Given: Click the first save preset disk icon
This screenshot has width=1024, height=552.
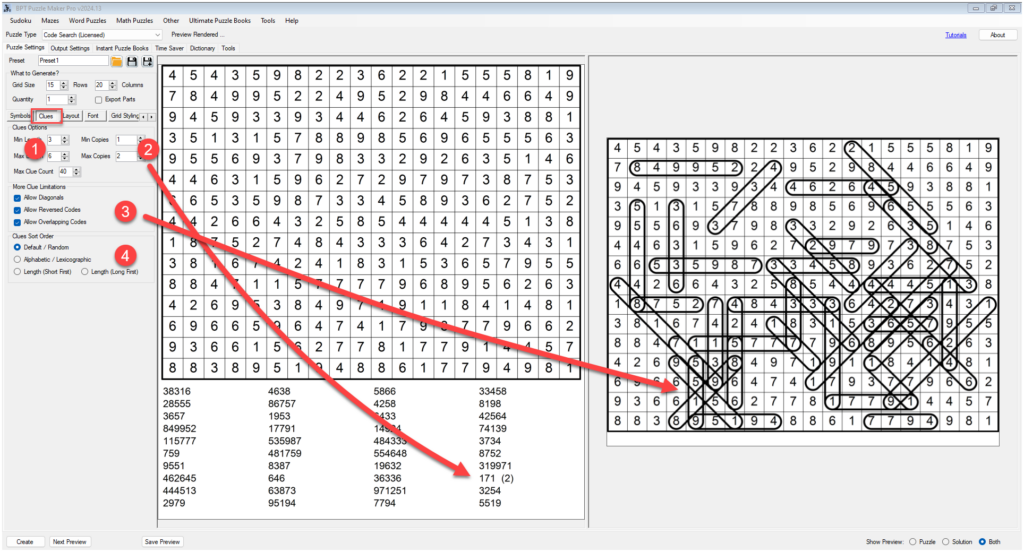Looking at the screenshot, I should (x=132, y=62).
